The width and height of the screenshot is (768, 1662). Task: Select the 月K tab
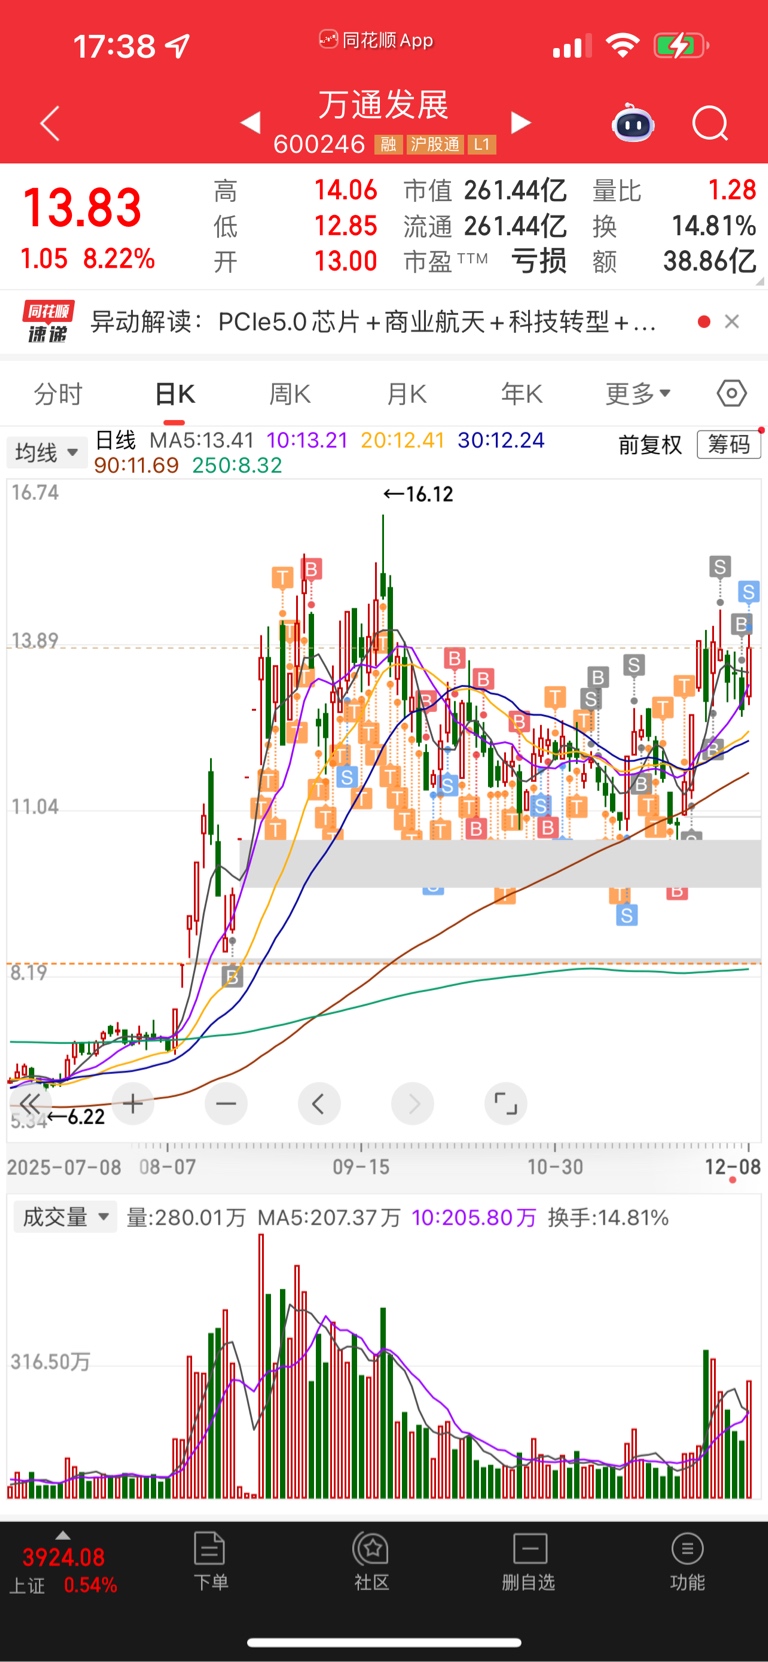407,394
